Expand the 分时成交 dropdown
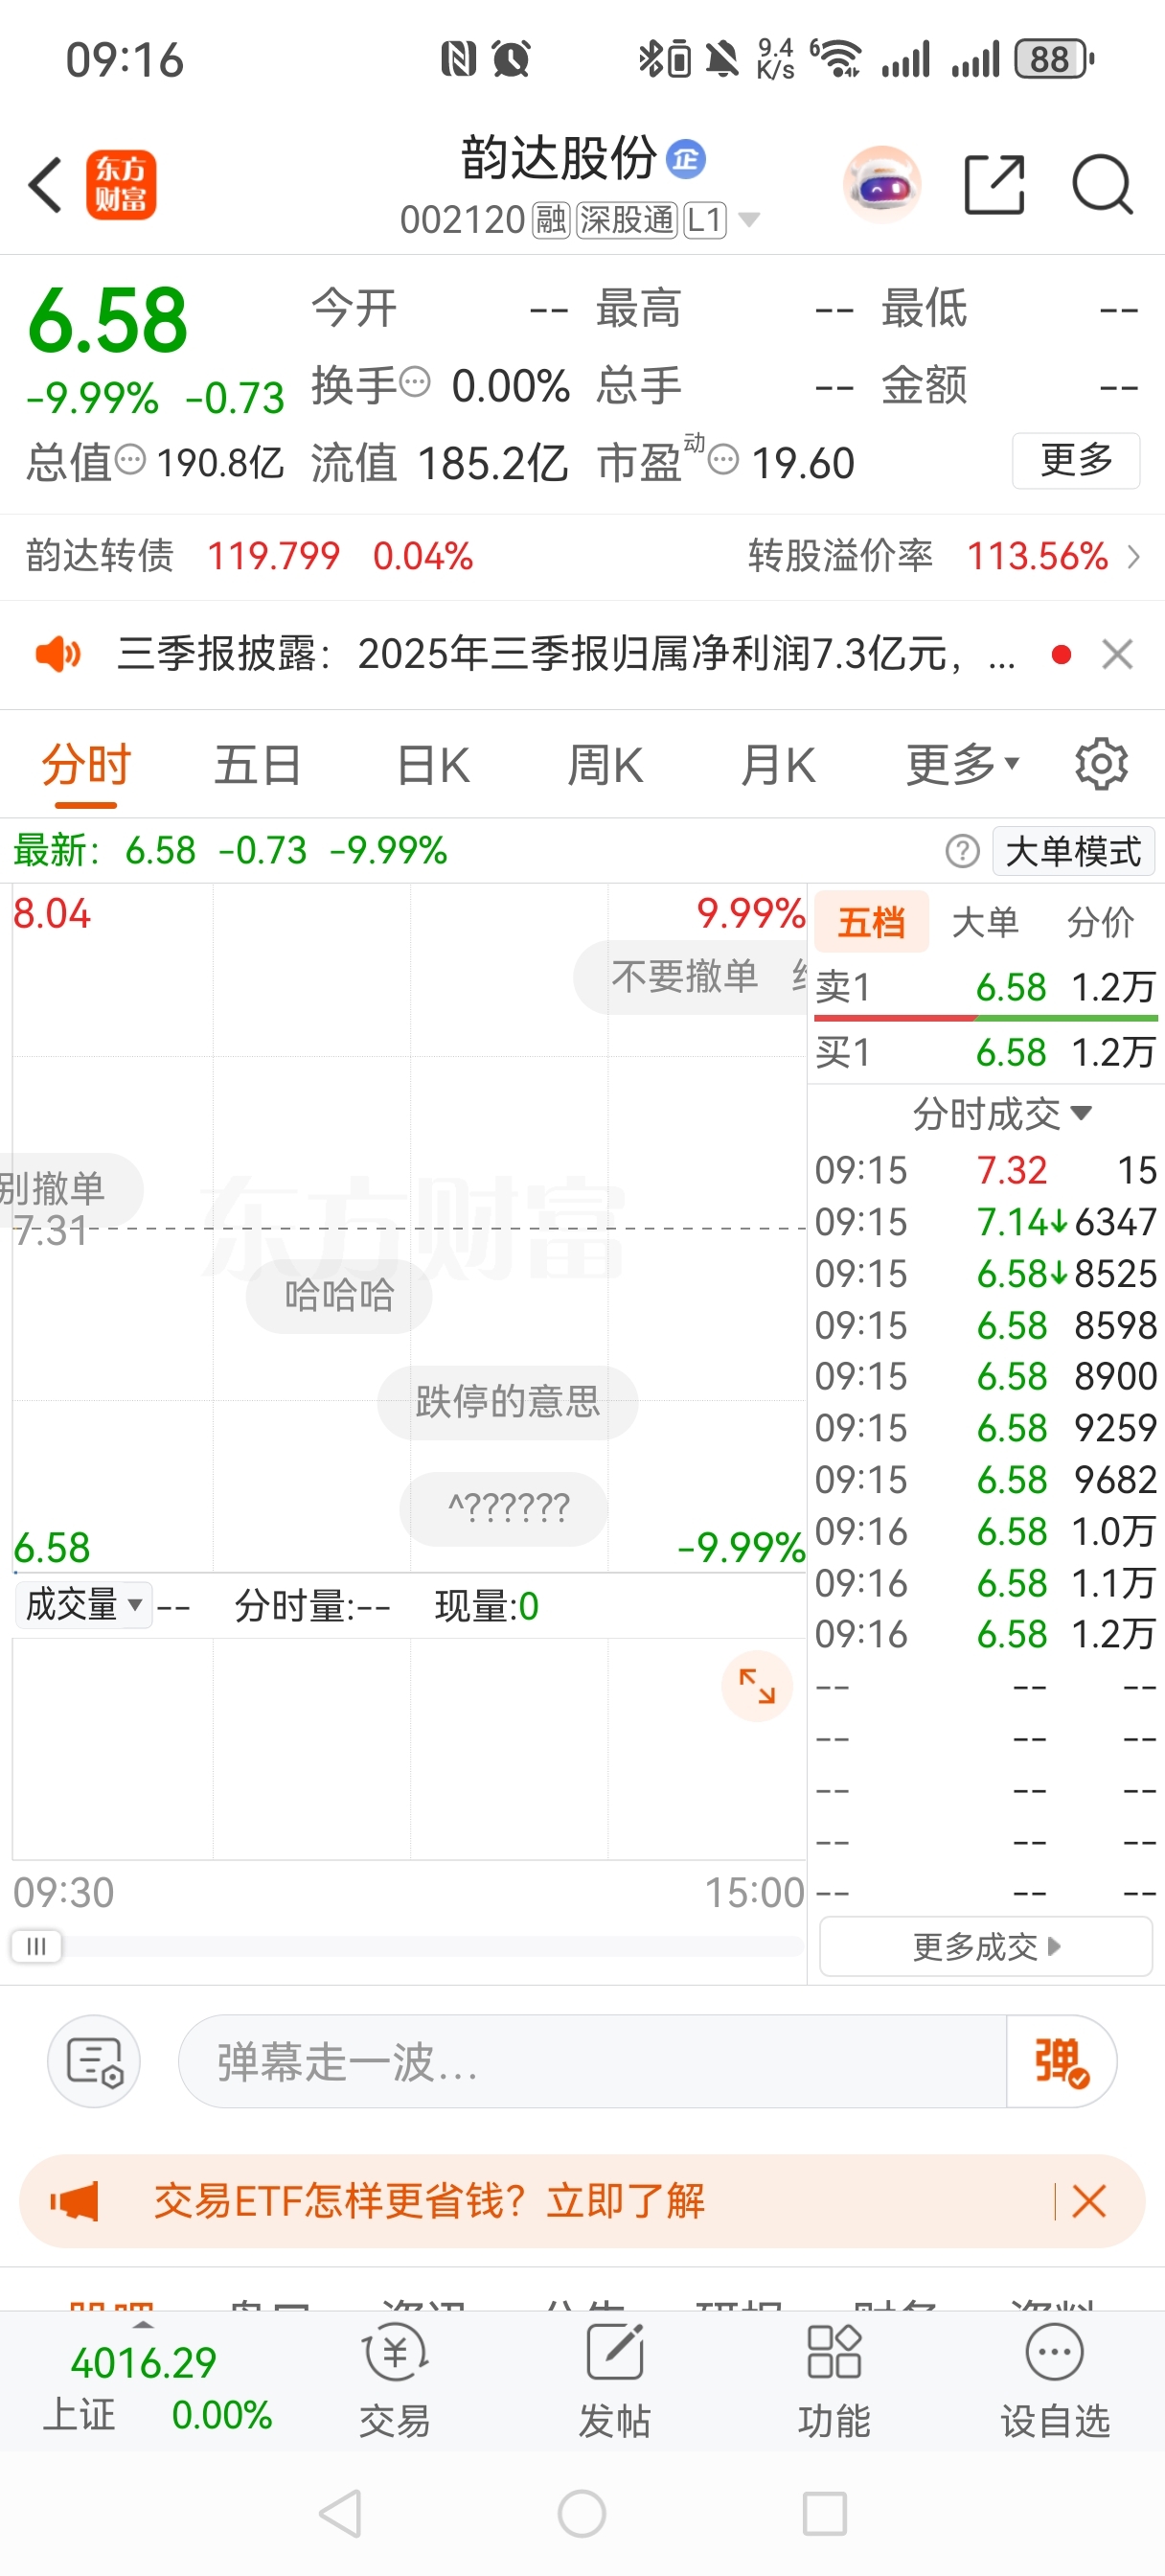 (x=1002, y=1113)
